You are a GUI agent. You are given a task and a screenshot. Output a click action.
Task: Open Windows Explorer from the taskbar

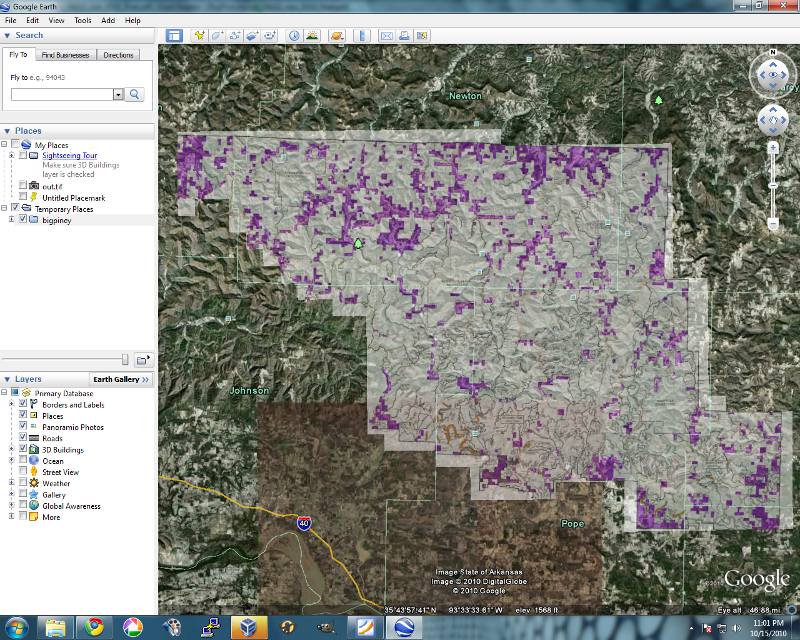55,626
